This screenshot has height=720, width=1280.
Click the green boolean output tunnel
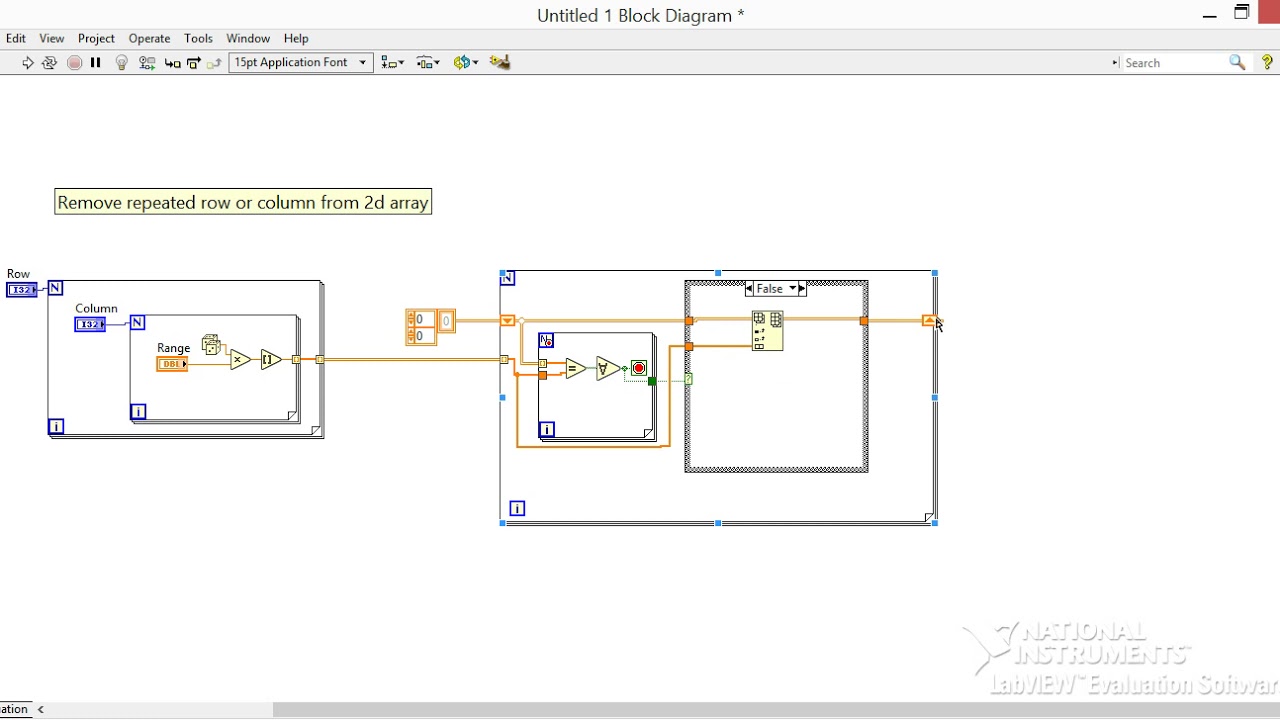(652, 381)
